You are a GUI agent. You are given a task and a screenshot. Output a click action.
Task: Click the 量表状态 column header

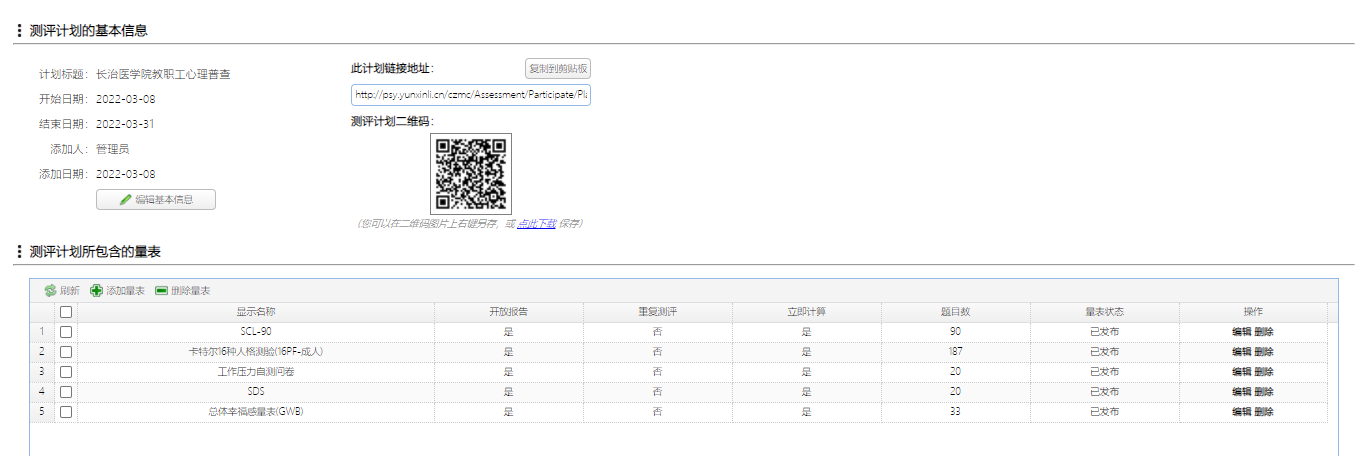click(1104, 312)
